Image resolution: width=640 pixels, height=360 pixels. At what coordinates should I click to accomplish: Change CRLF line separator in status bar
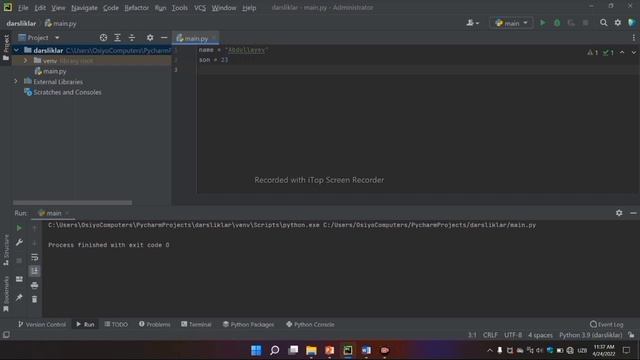click(x=490, y=335)
